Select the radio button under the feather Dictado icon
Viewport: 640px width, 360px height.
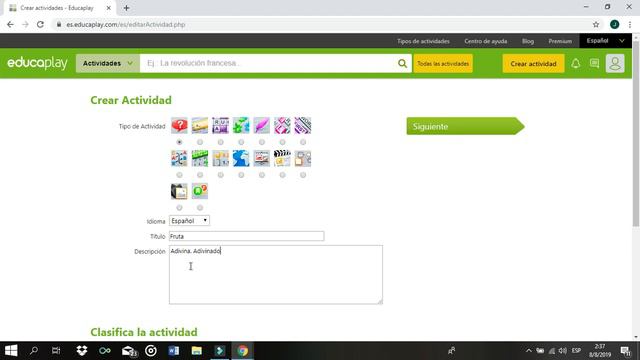pyautogui.click(x=262, y=142)
